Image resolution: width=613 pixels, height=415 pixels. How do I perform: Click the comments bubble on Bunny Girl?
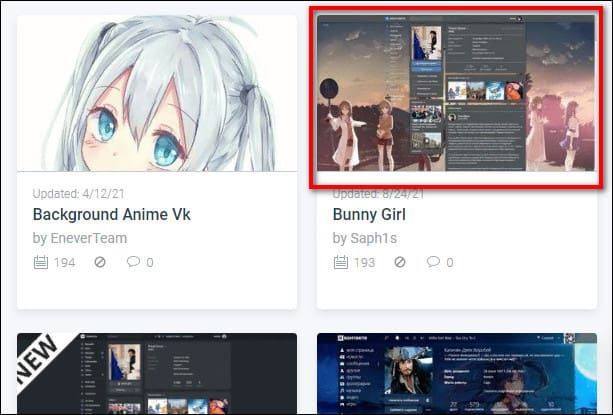click(x=433, y=261)
